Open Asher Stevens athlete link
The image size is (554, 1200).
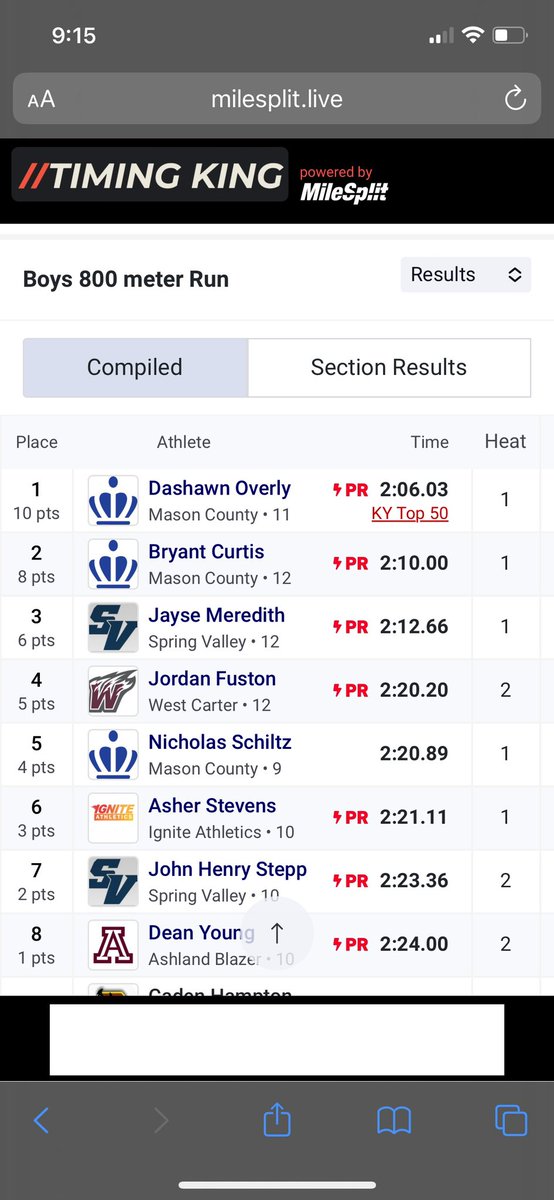(212, 805)
